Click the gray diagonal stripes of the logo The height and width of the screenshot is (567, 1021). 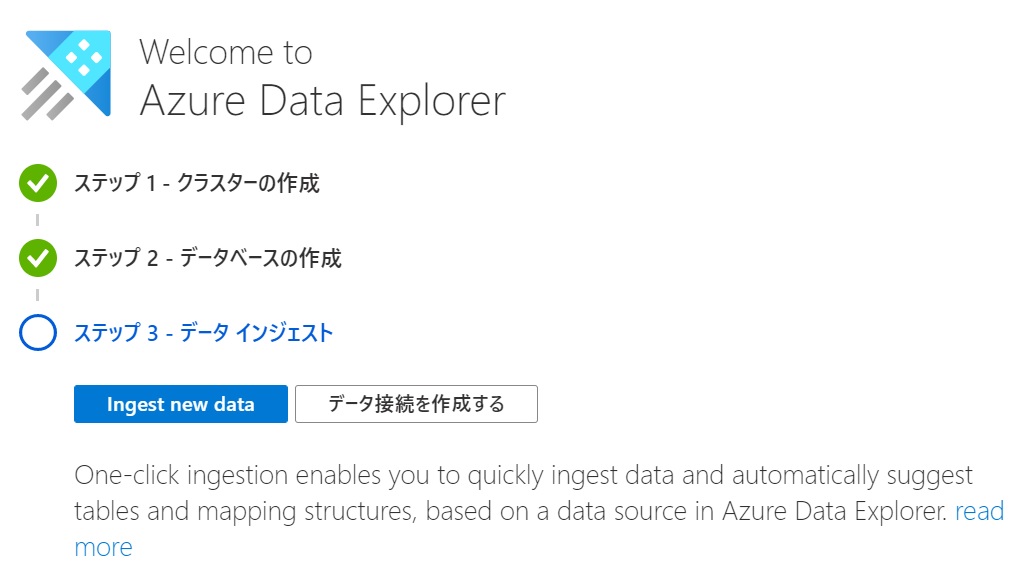click(46, 95)
